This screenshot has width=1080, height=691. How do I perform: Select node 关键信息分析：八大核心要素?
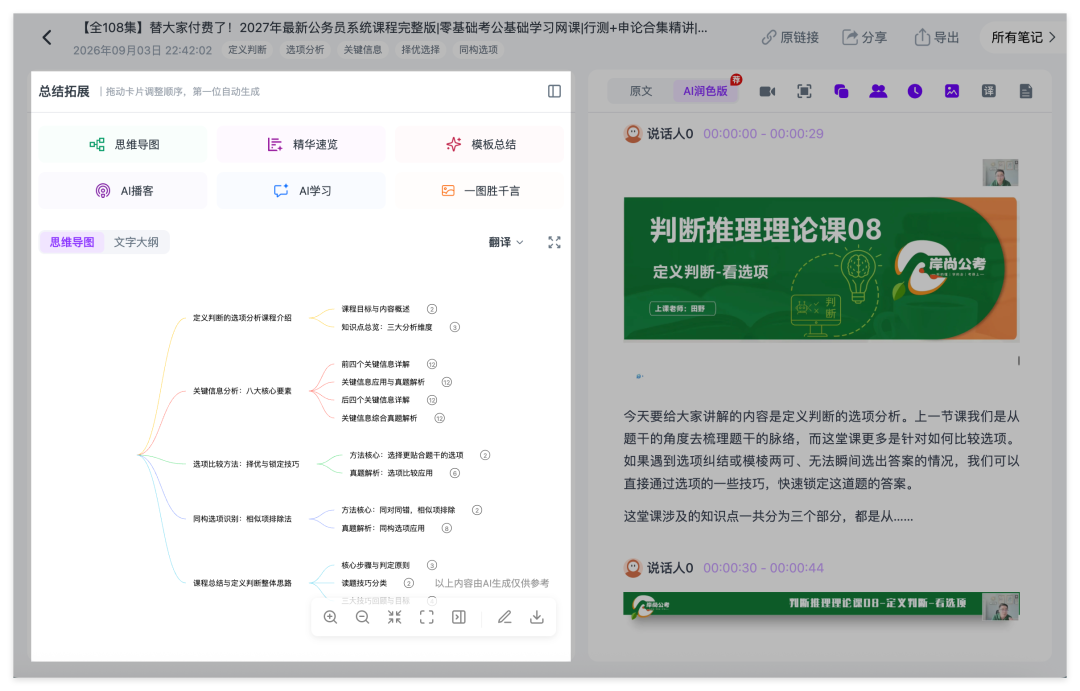(x=242, y=391)
